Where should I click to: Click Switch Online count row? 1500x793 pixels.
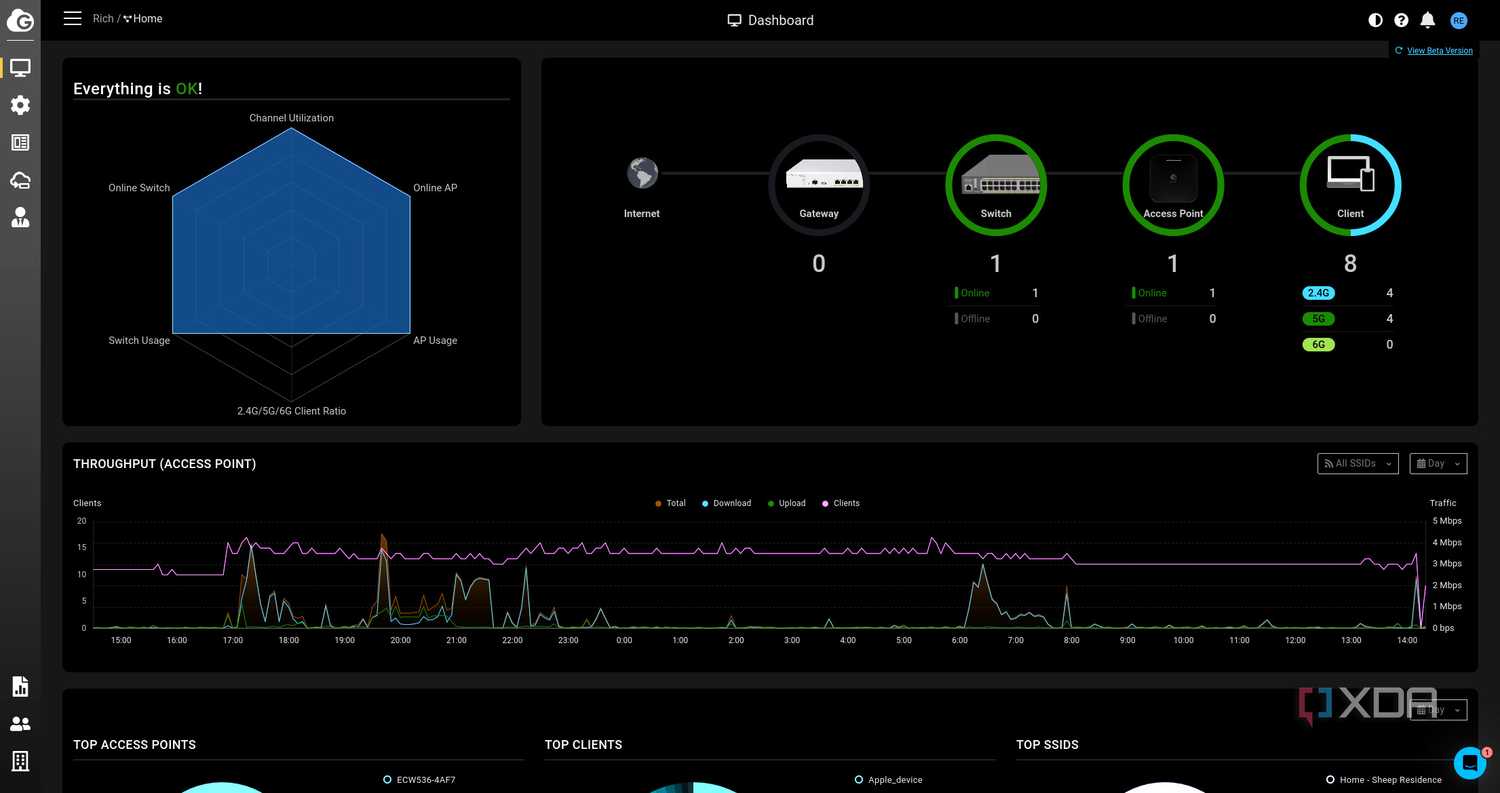tap(996, 293)
